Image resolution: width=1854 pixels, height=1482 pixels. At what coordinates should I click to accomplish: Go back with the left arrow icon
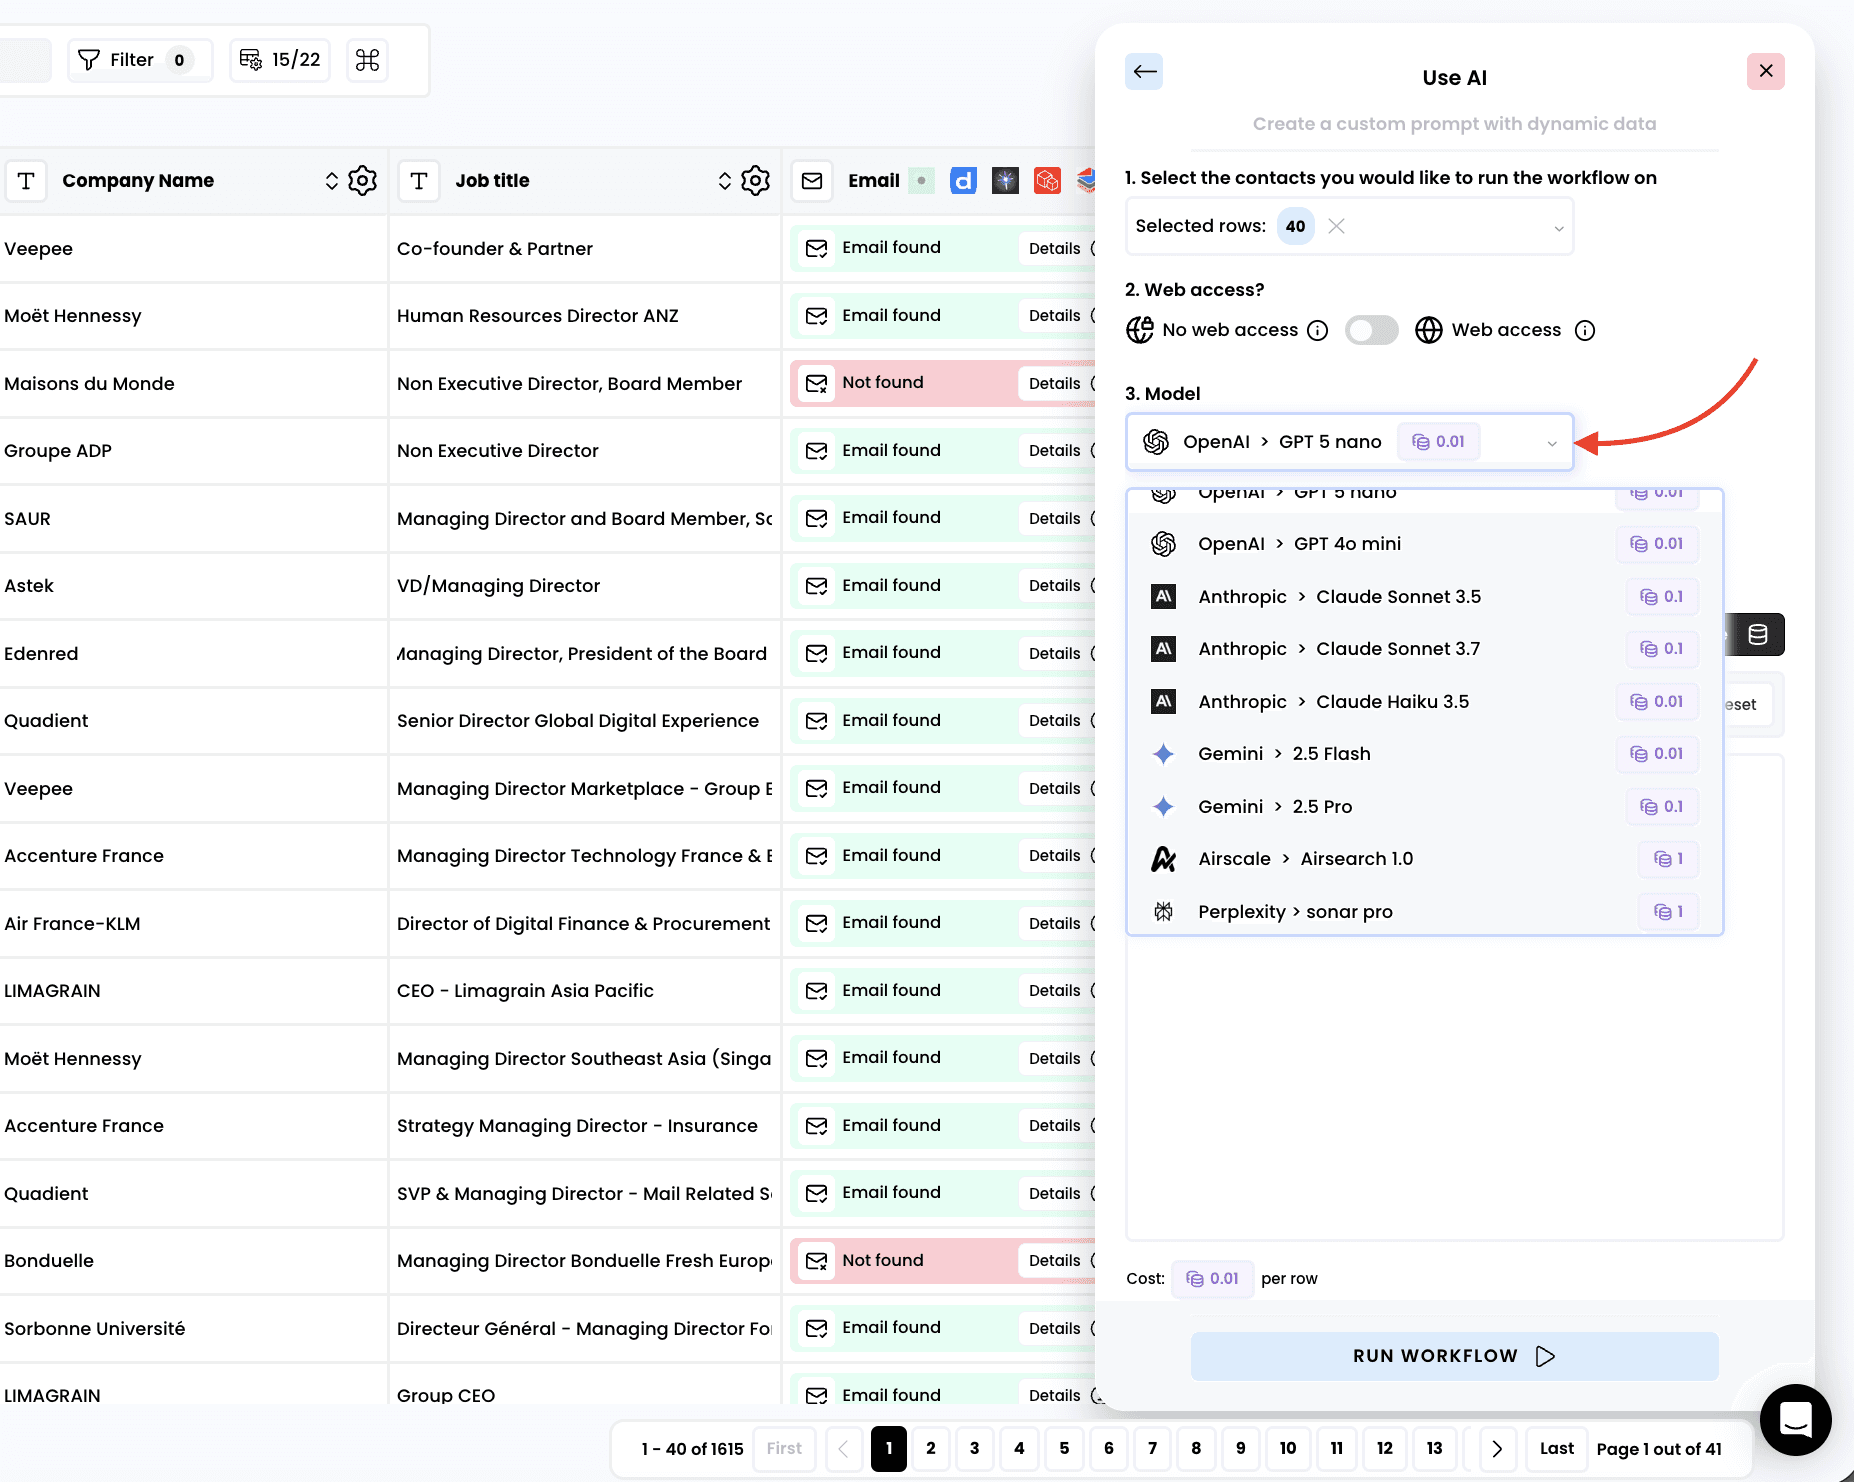pyautogui.click(x=1144, y=71)
